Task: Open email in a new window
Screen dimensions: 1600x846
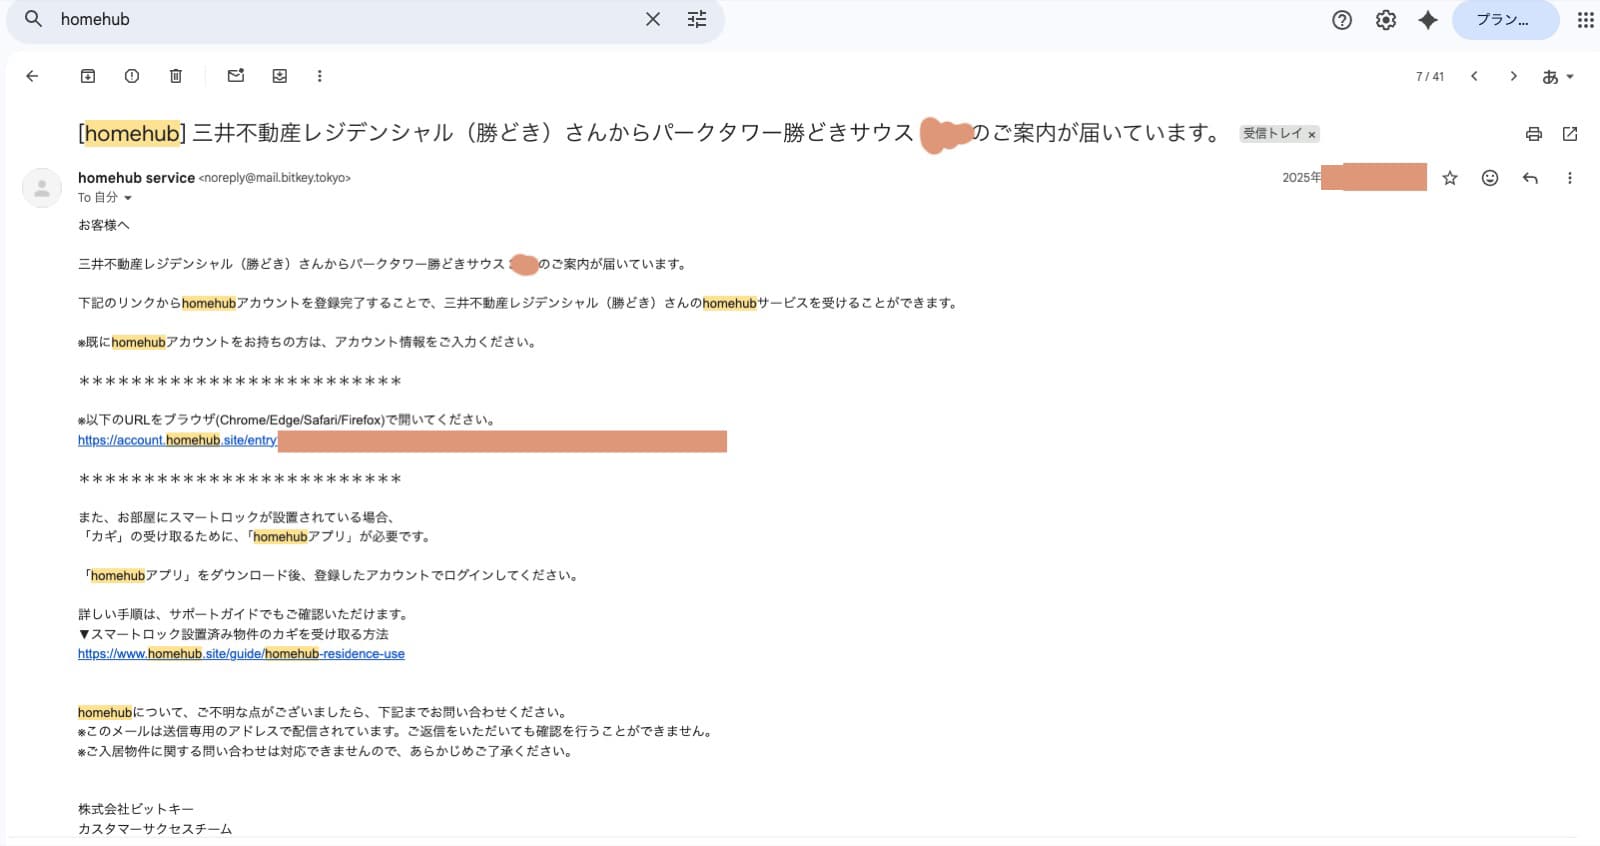Action: [1570, 134]
